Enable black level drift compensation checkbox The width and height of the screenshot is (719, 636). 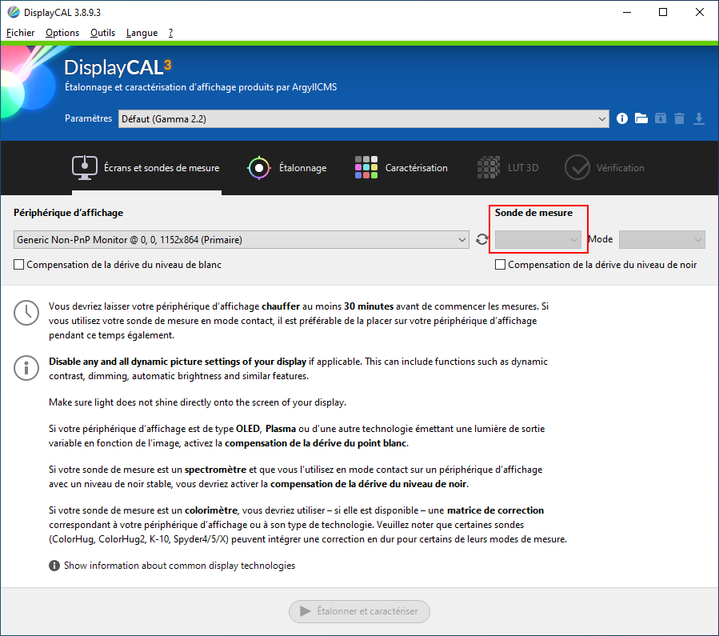[501, 265]
